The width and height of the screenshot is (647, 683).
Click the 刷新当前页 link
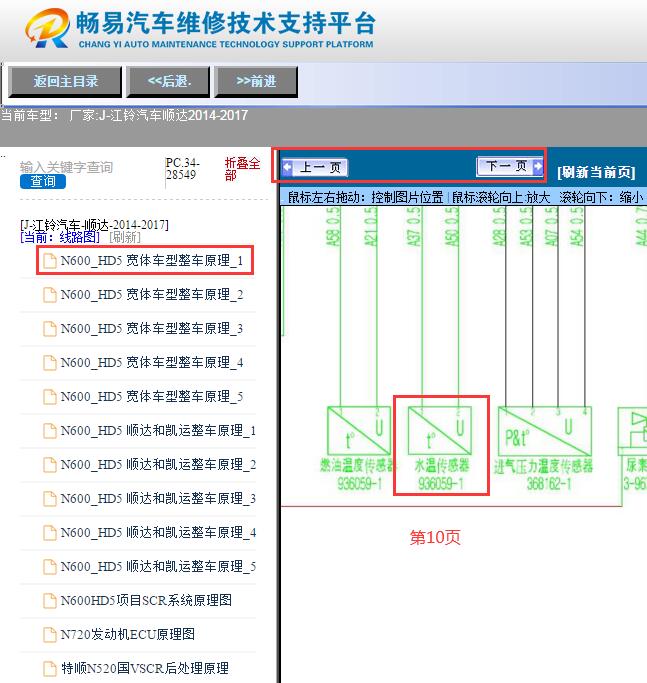pos(596,172)
